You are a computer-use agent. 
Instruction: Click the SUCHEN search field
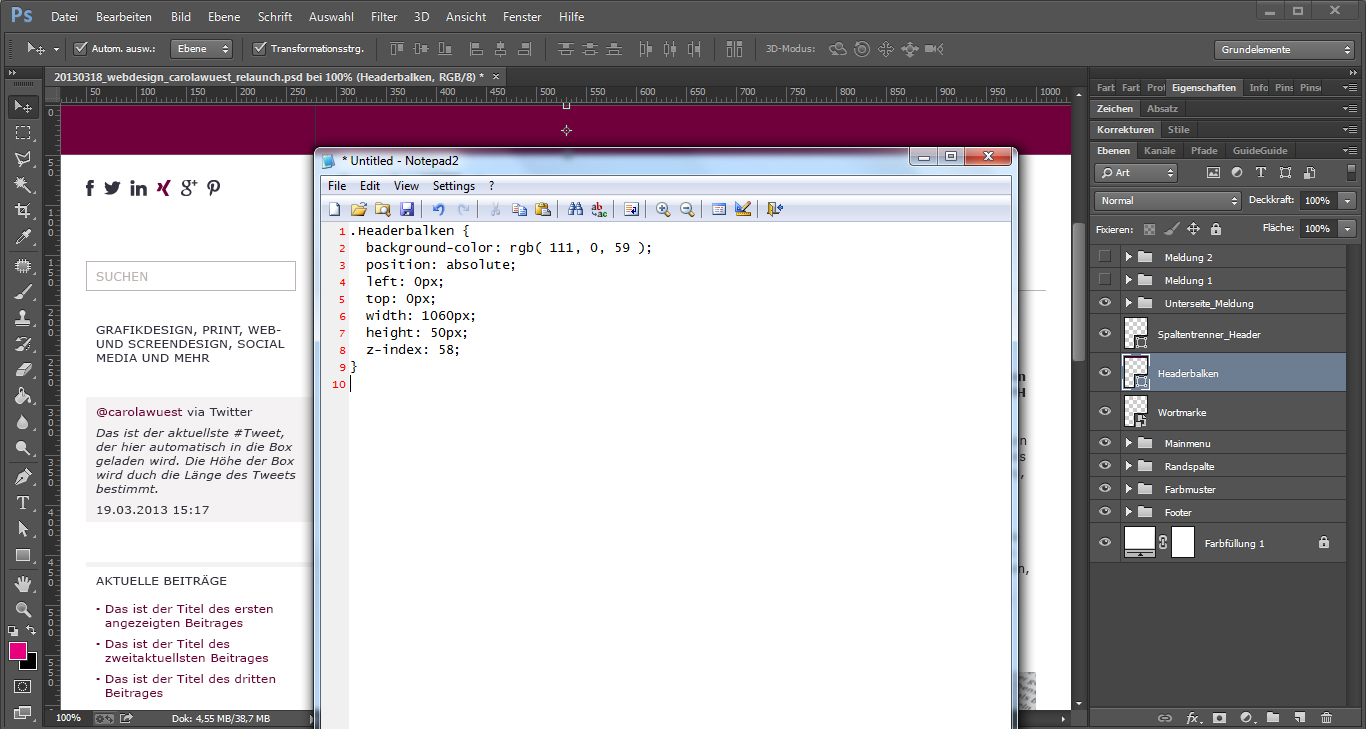pos(191,276)
